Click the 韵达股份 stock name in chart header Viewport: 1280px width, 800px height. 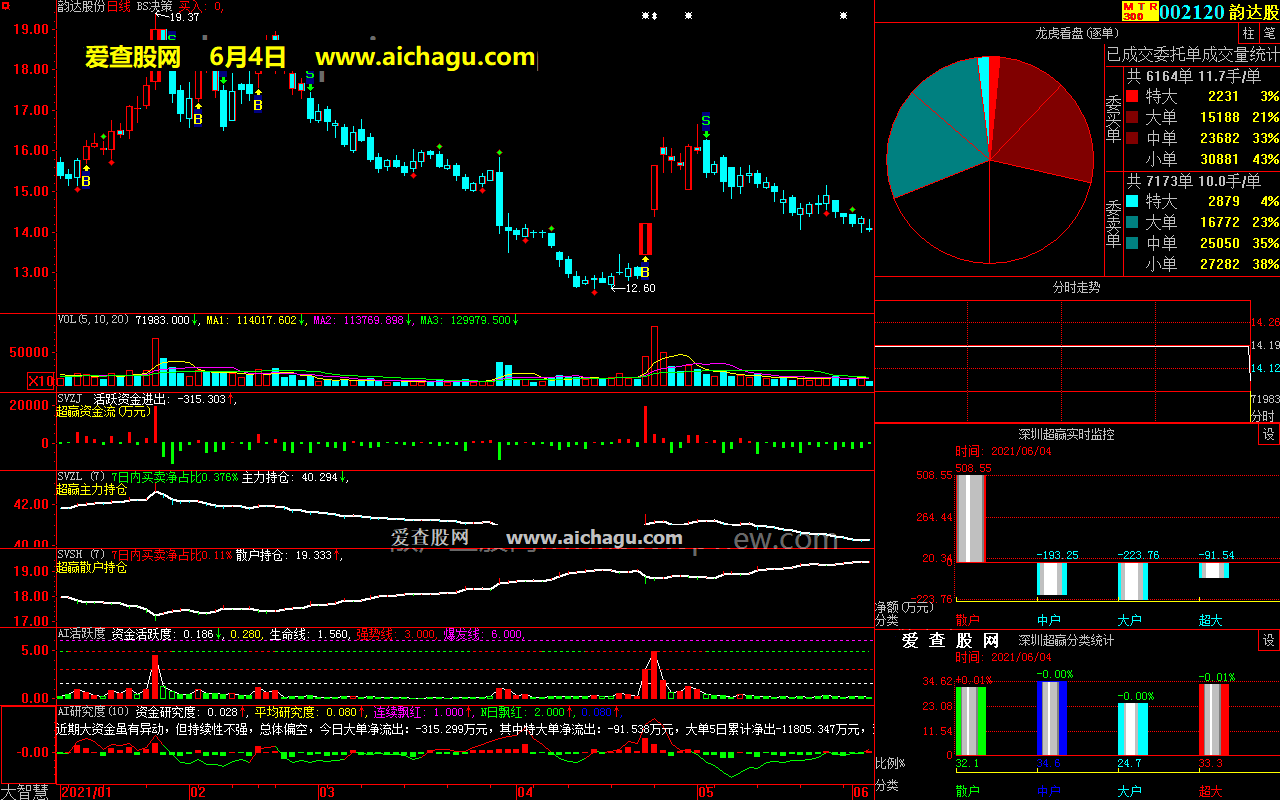[x=81, y=6]
